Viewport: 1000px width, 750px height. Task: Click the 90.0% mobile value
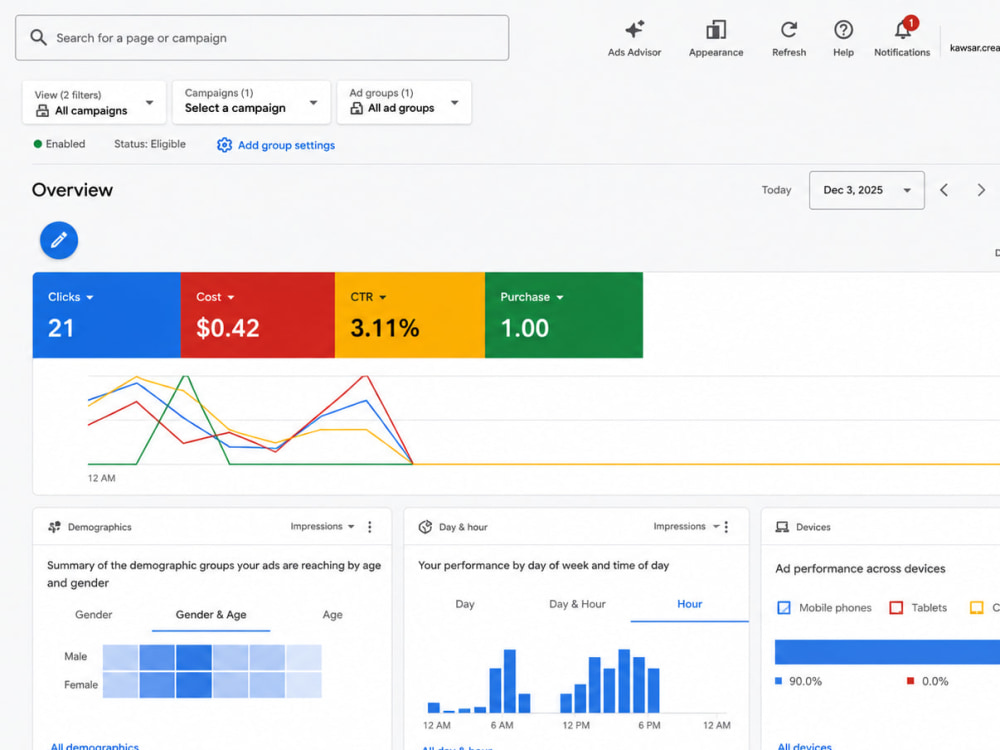(x=805, y=681)
